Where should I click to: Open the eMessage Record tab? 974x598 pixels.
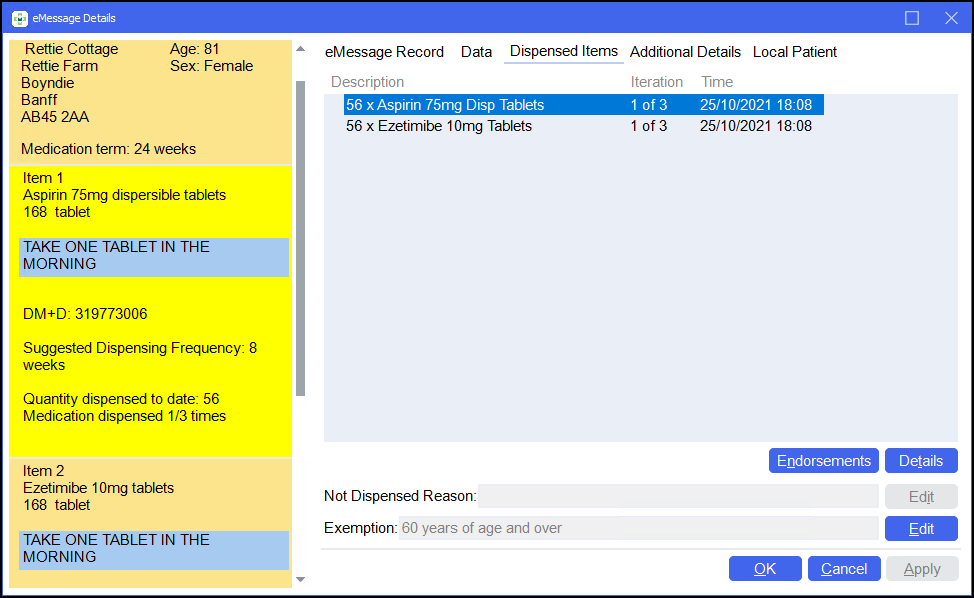tap(384, 52)
